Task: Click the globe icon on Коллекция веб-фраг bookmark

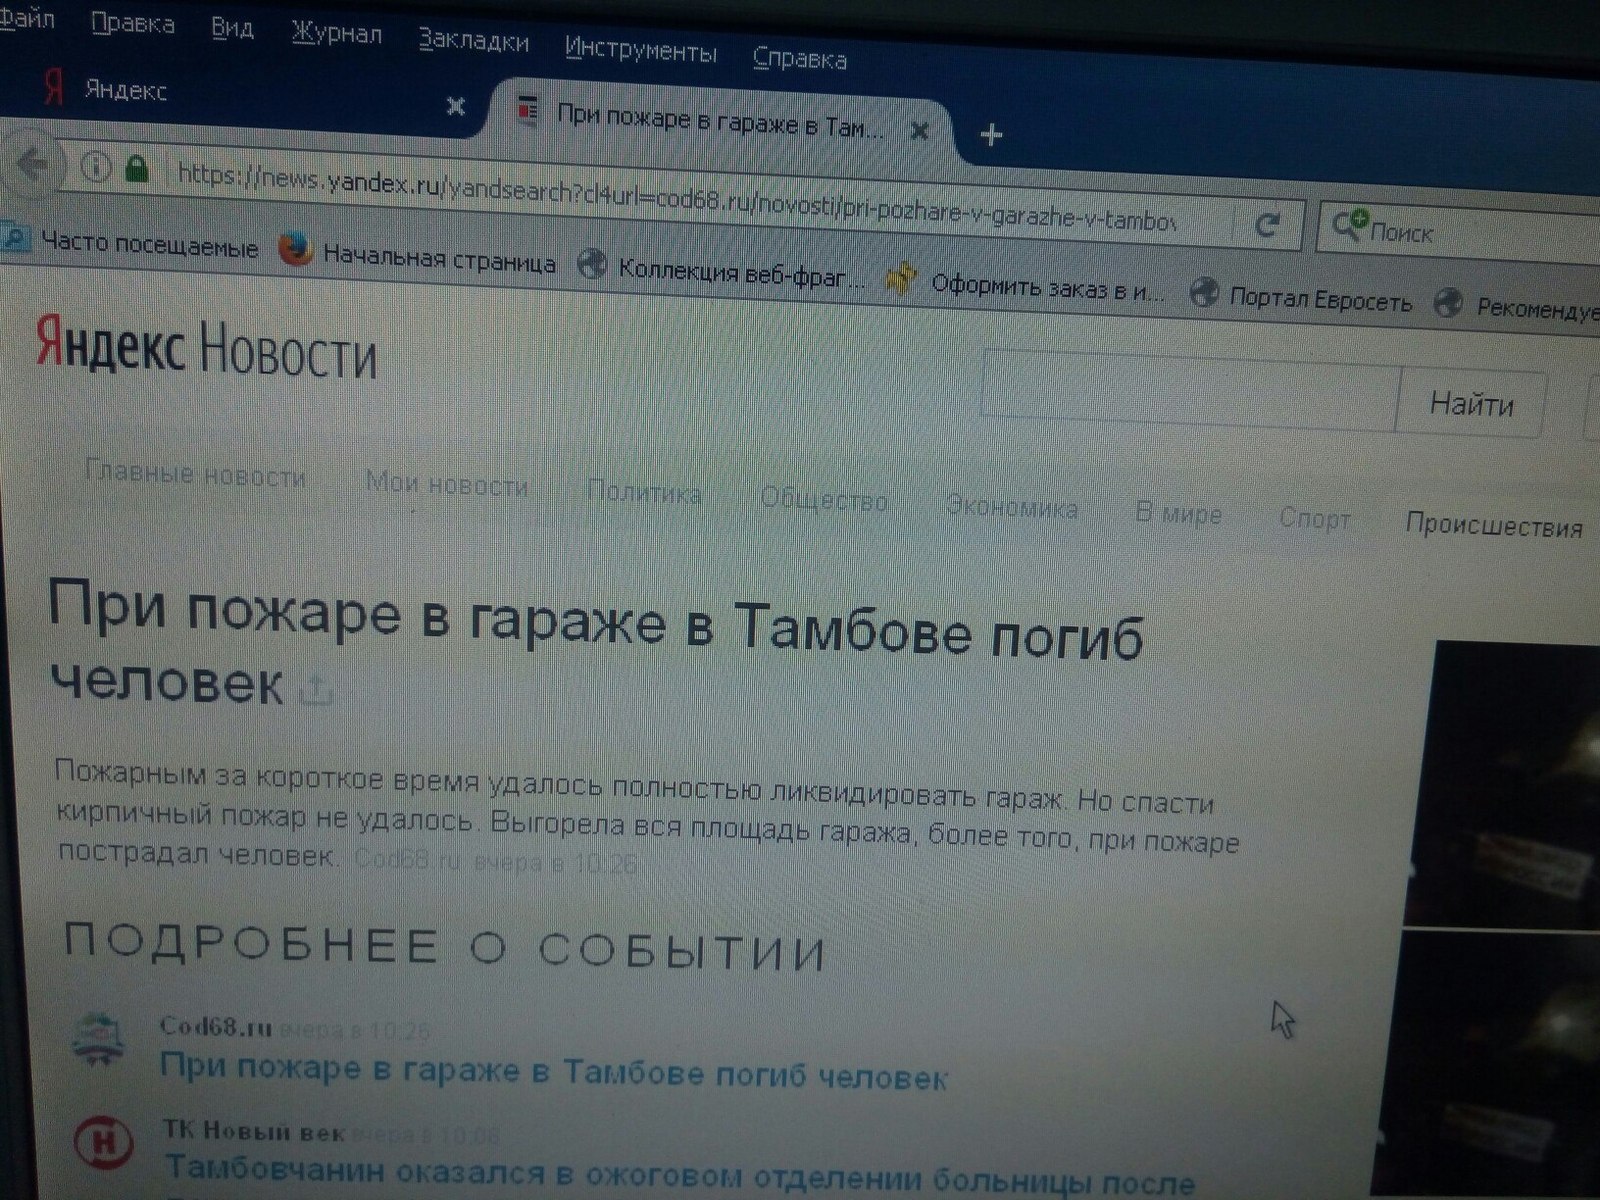Action: click(593, 265)
